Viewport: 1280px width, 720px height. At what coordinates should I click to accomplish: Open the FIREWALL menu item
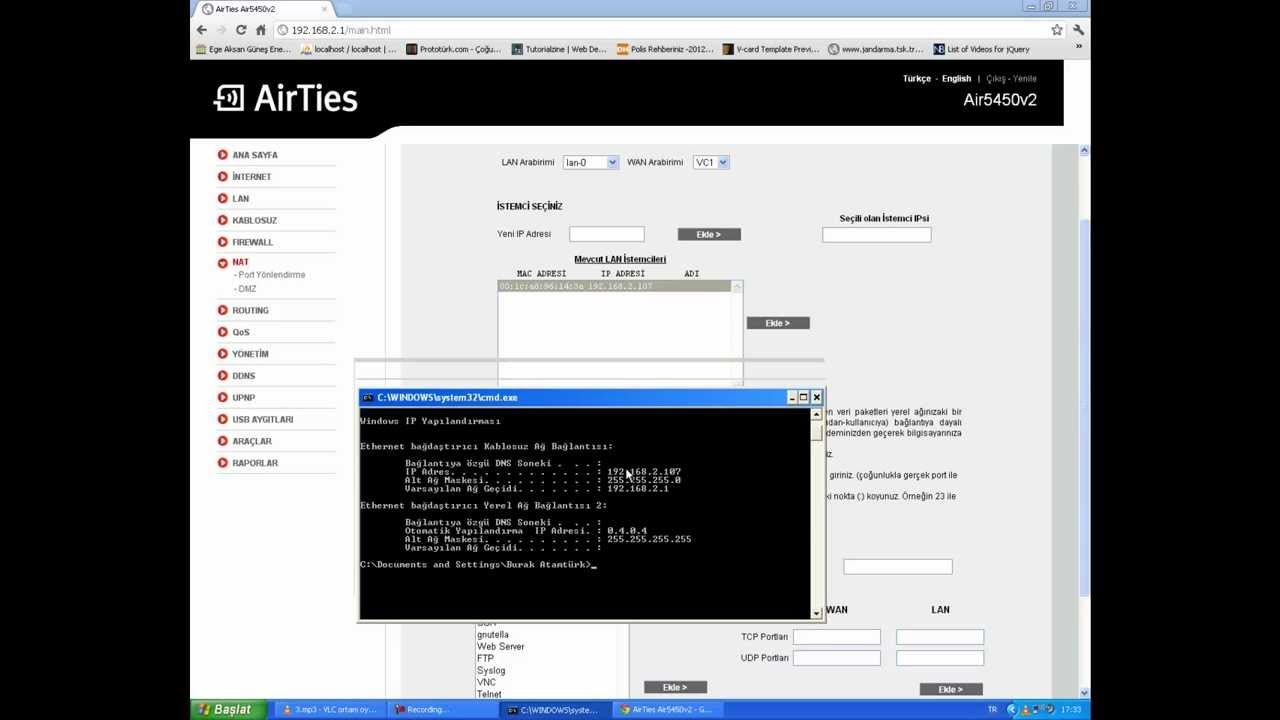coord(252,242)
